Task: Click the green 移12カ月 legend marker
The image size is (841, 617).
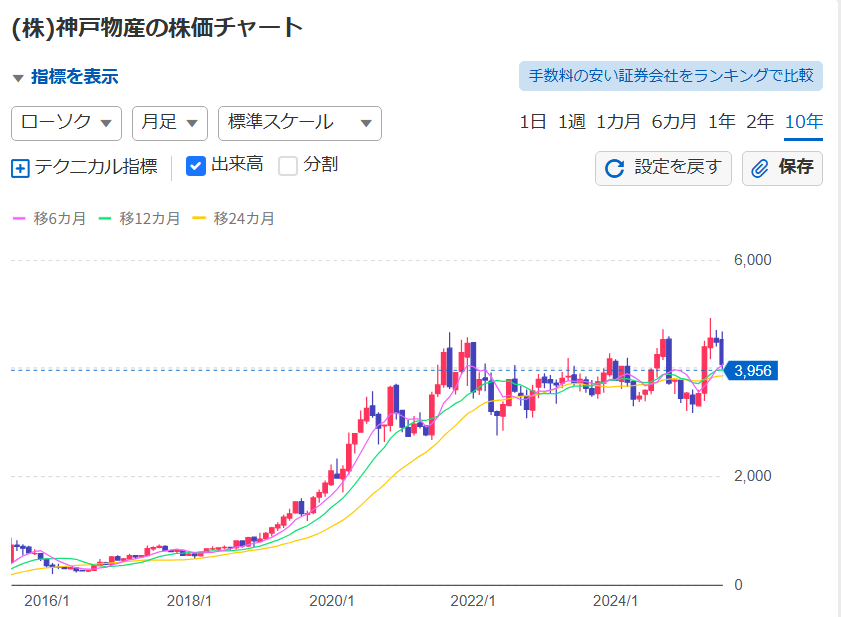Action: pyautogui.click(x=104, y=218)
